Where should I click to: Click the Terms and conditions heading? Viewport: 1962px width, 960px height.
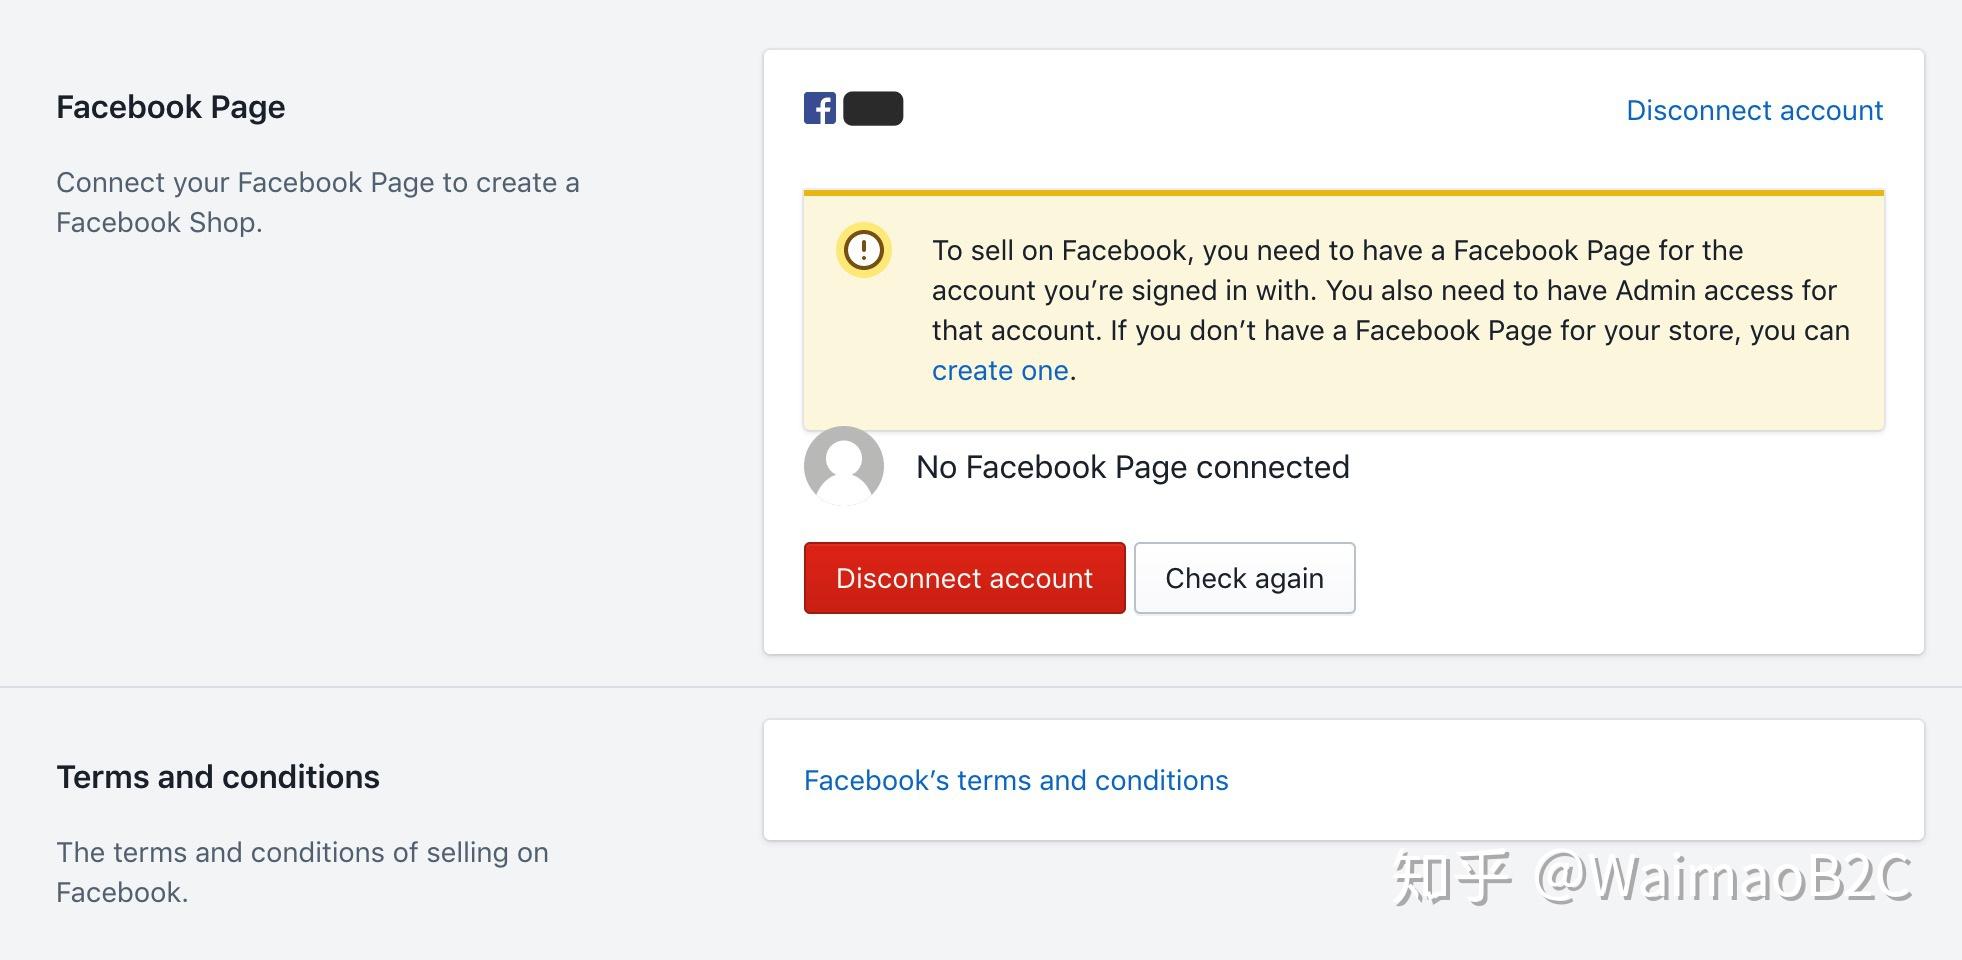(218, 777)
